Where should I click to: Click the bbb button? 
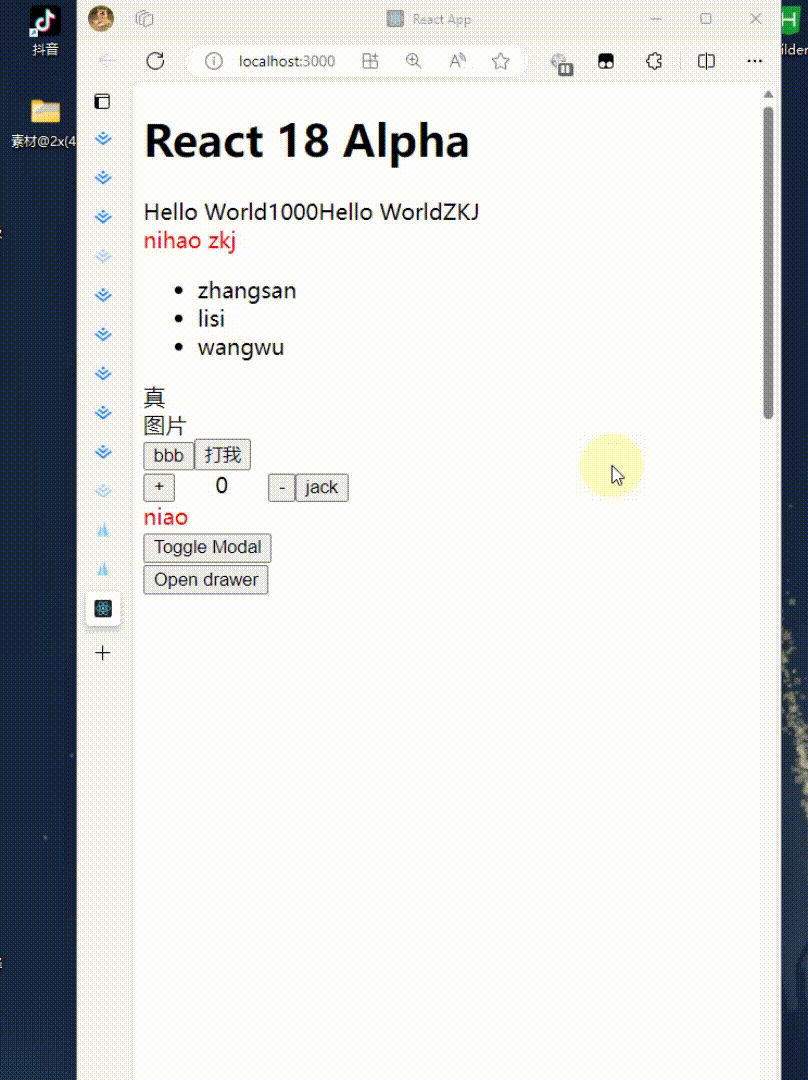168,455
